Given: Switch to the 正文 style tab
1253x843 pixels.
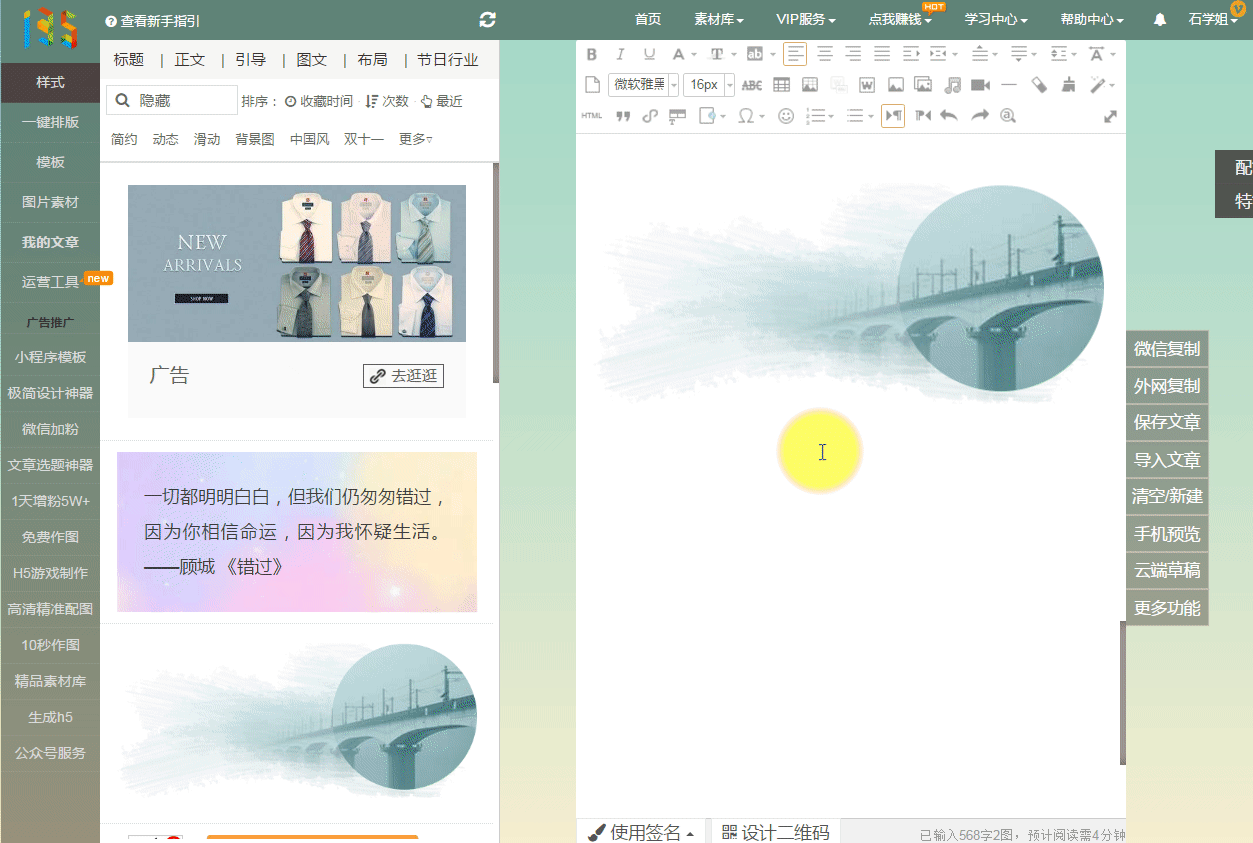Looking at the screenshot, I should (189, 60).
